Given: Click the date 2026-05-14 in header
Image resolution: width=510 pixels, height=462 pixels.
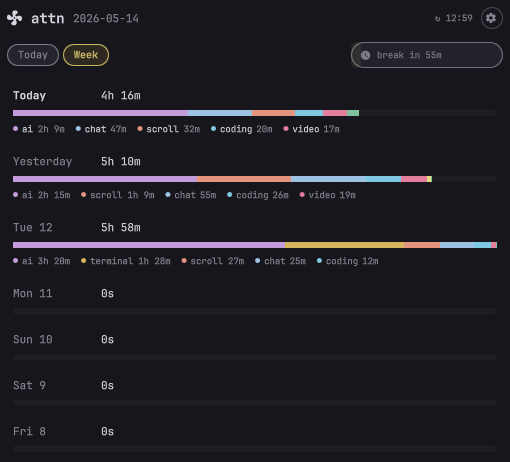Looking at the screenshot, I should point(106,18).
